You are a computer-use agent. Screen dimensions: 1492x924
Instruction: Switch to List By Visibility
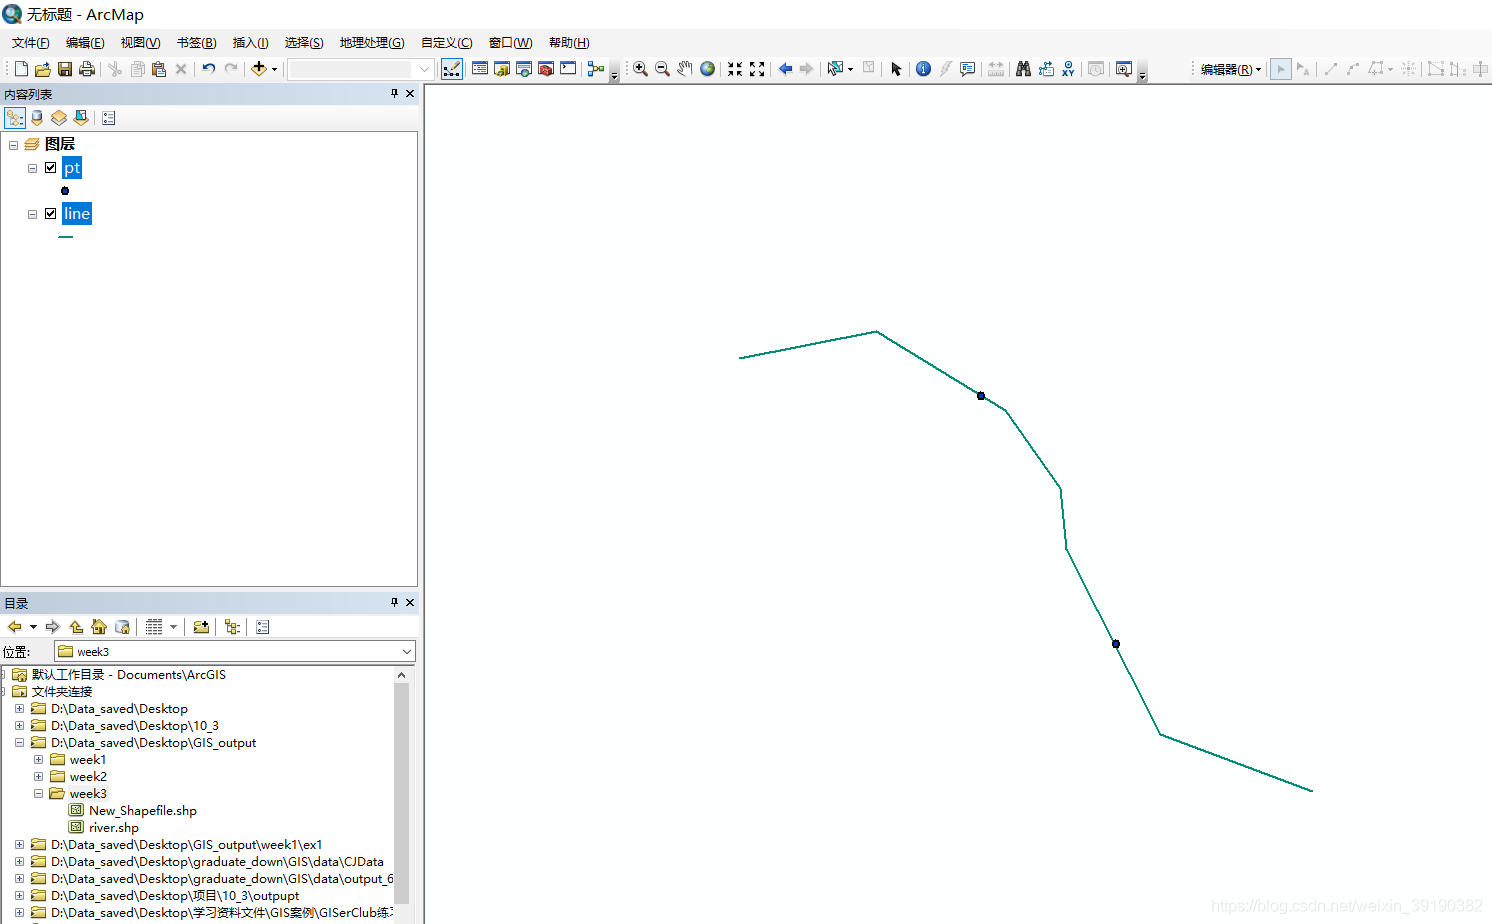coord(59,118)
